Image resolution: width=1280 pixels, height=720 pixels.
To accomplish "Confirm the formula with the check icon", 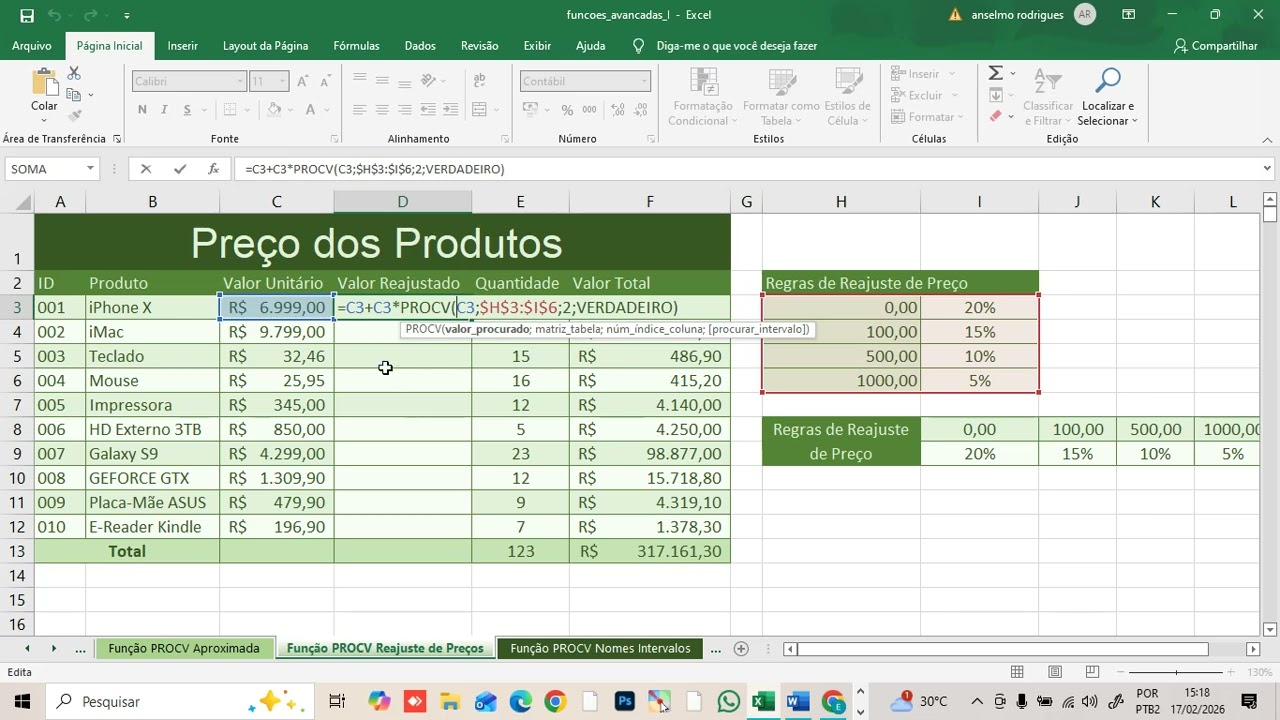I will [180, 169].
